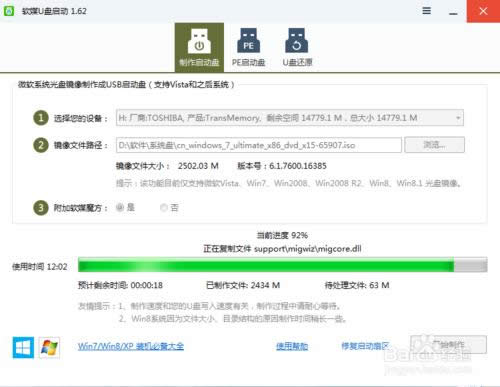Click the green copy progress bar
500x387 pixels.
pyautogui.click(x=283, y=265)
